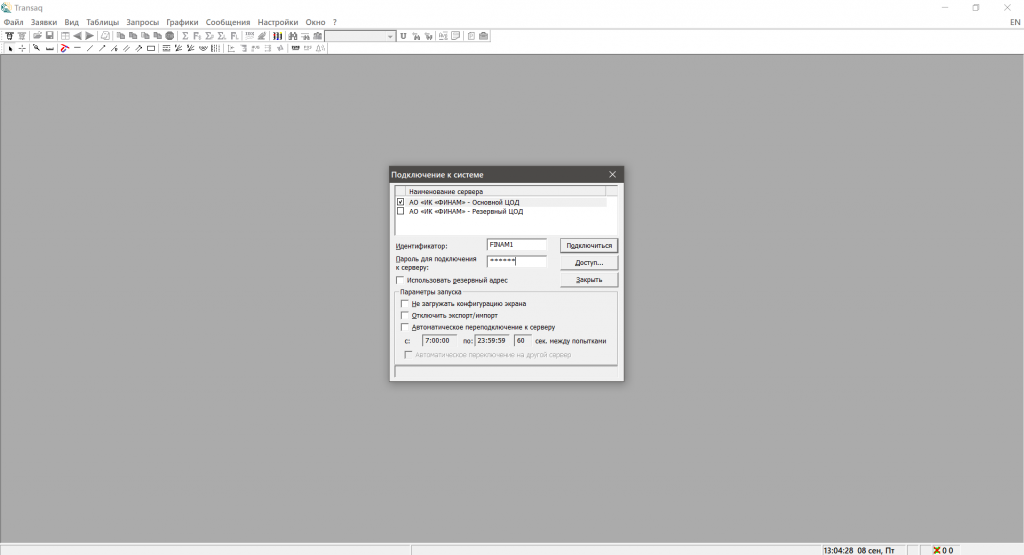
Task: Enable «Автоматическое переподключение к серверу»
Action: click(405, 327)
